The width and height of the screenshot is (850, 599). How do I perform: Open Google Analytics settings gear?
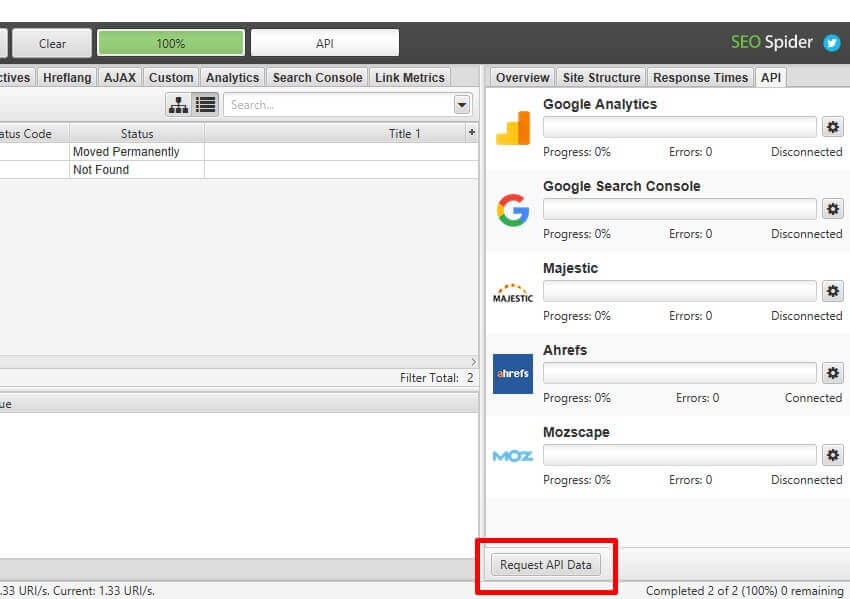click(832, 127)
